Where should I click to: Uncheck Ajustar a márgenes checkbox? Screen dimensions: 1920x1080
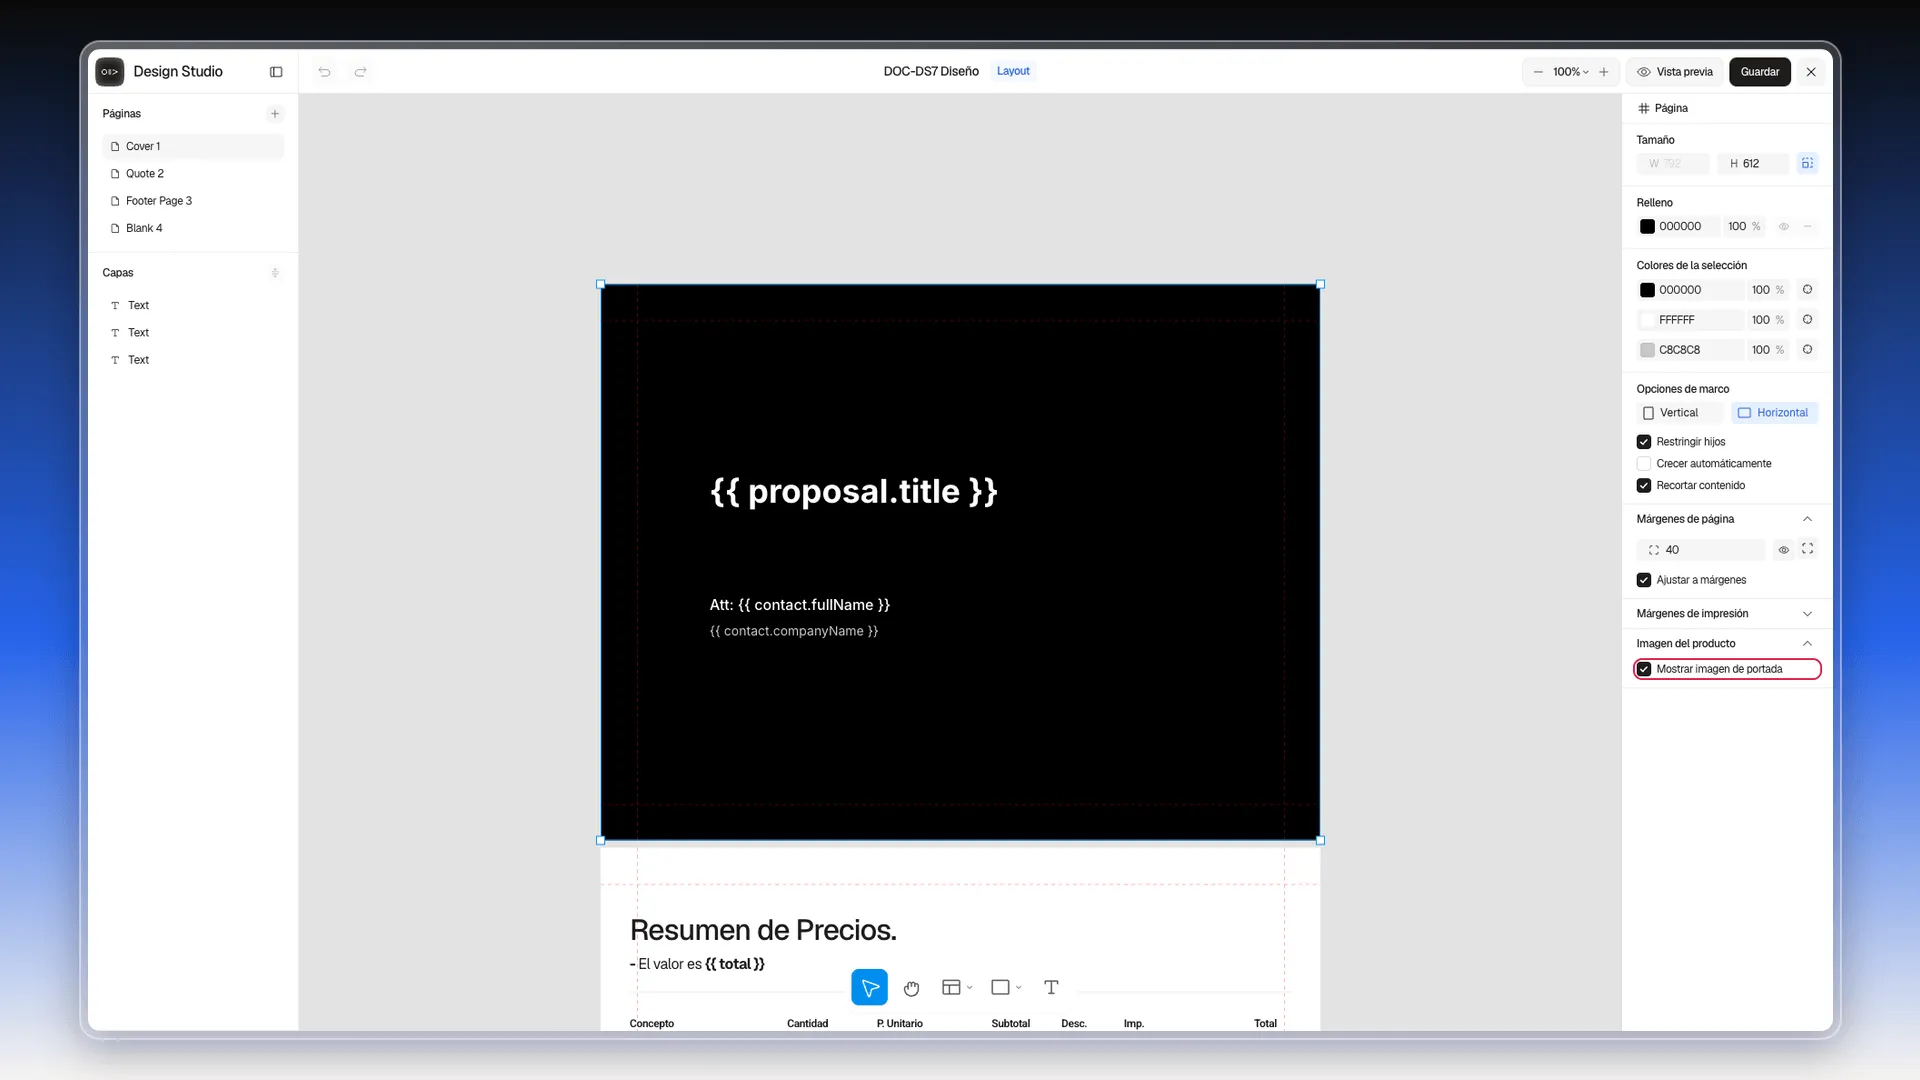[x=1643, y=580]
